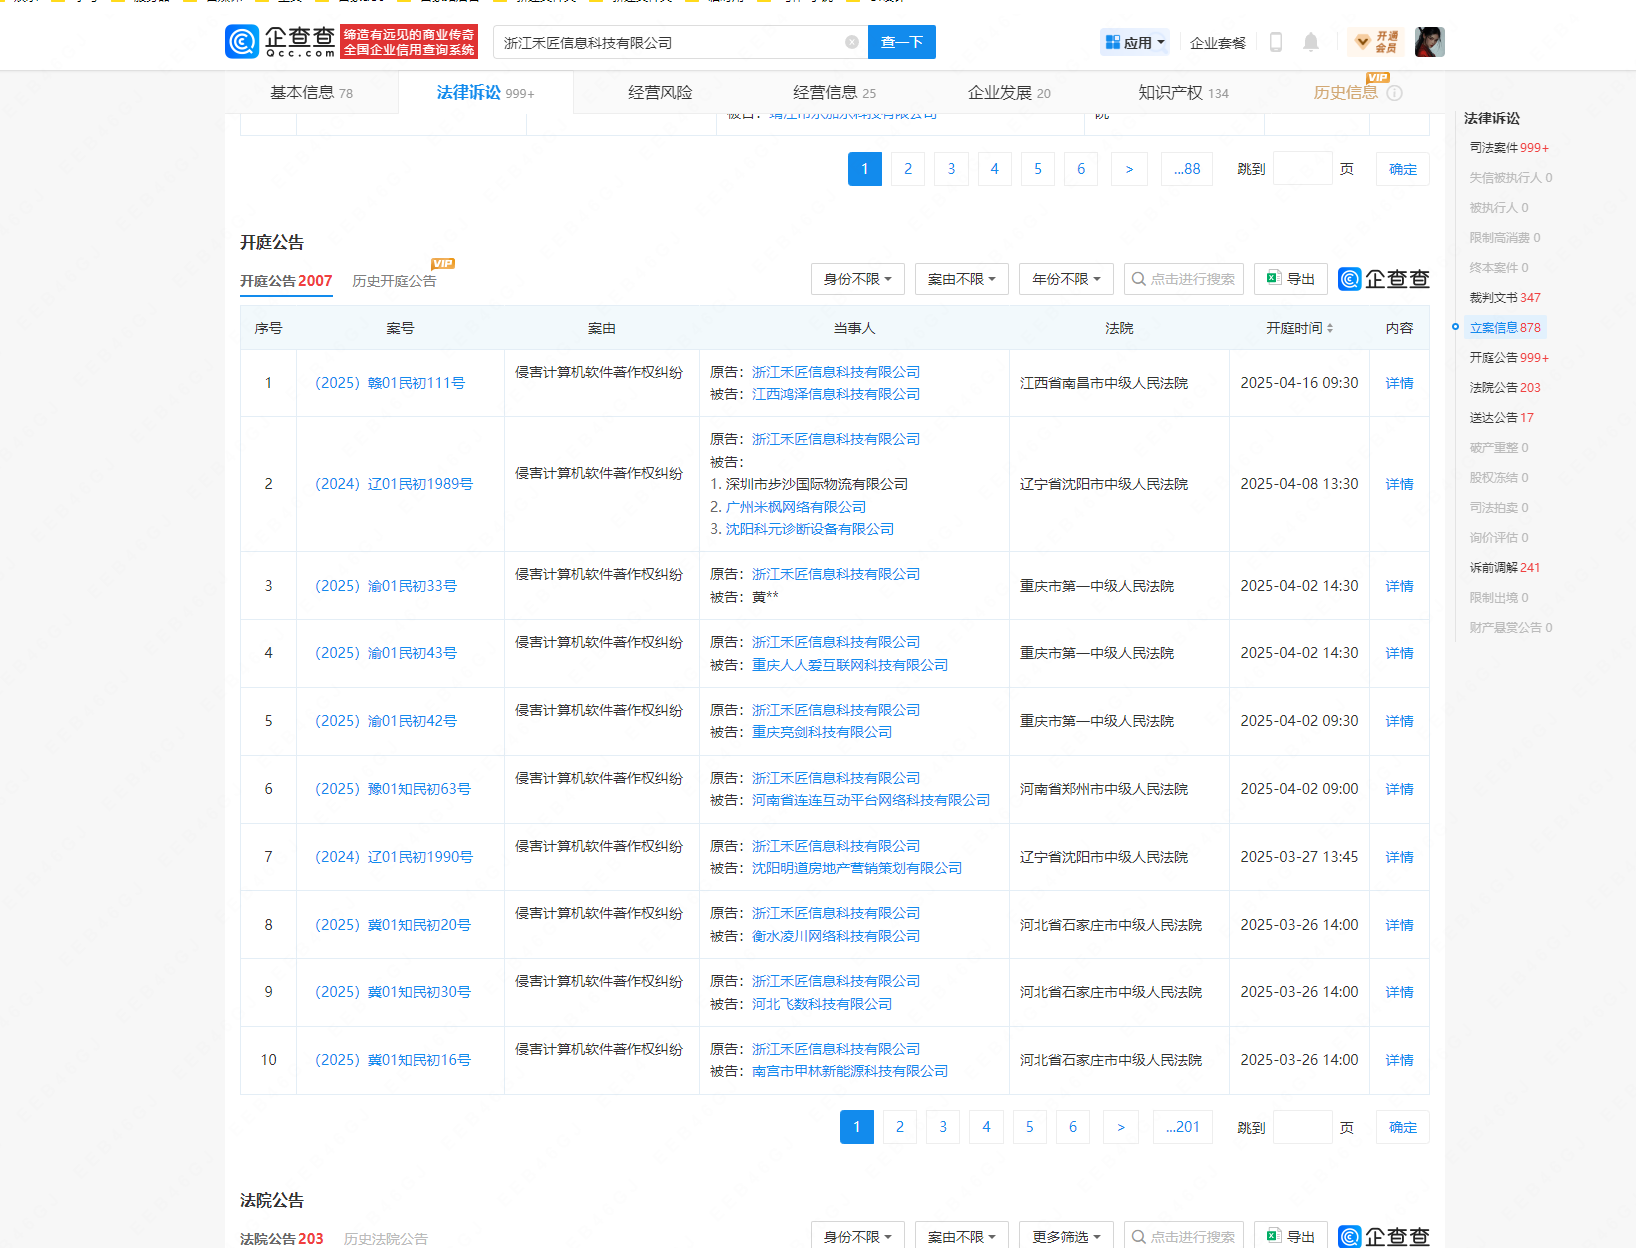
Task: Open case (2025)赣01民初111号
Action: click(x=390, y=383)
